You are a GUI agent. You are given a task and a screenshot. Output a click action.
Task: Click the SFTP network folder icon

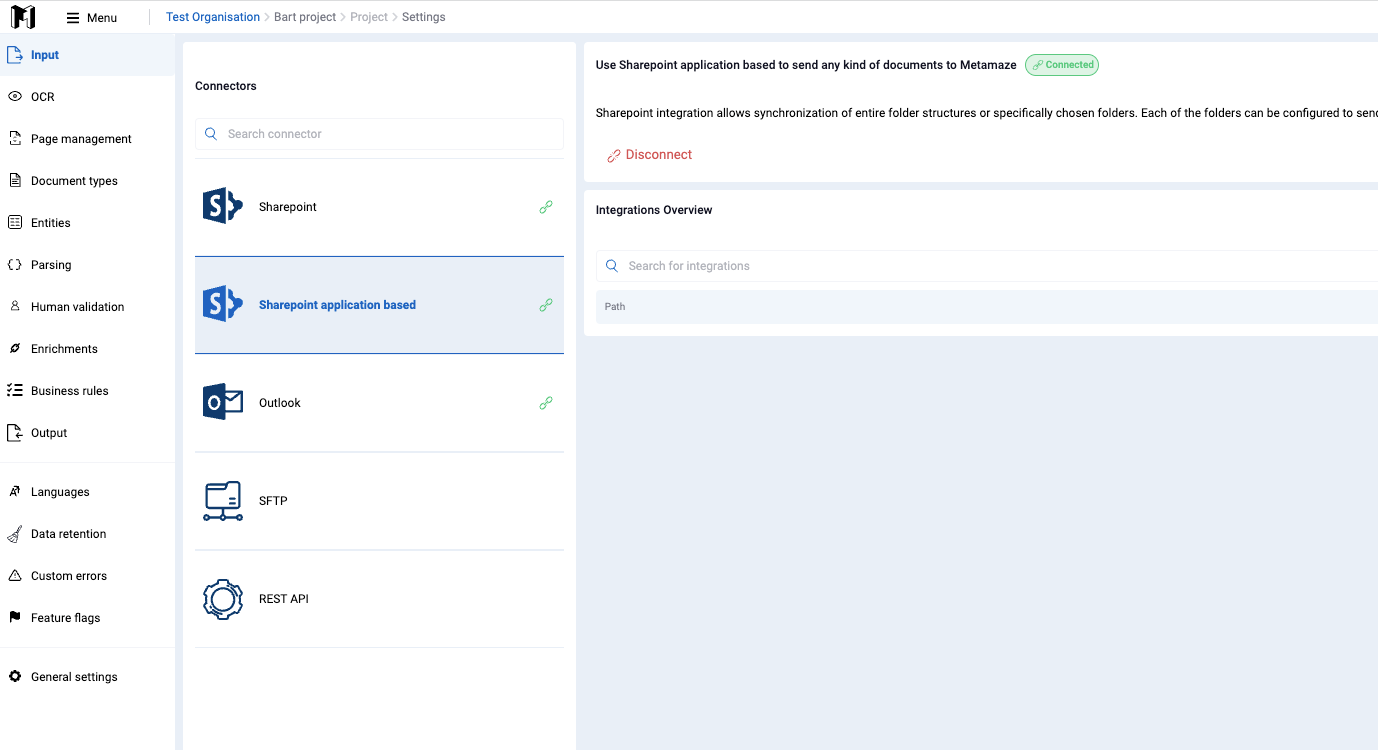[x=223, y=501]
